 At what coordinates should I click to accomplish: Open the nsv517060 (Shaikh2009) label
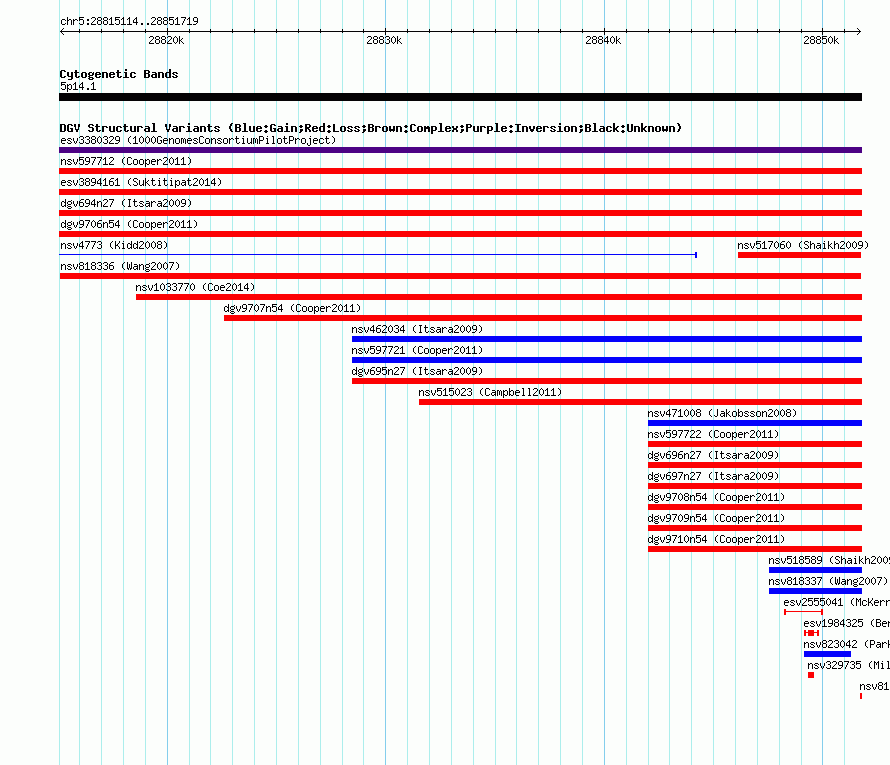pyautogui.click(x=803, y=245)
